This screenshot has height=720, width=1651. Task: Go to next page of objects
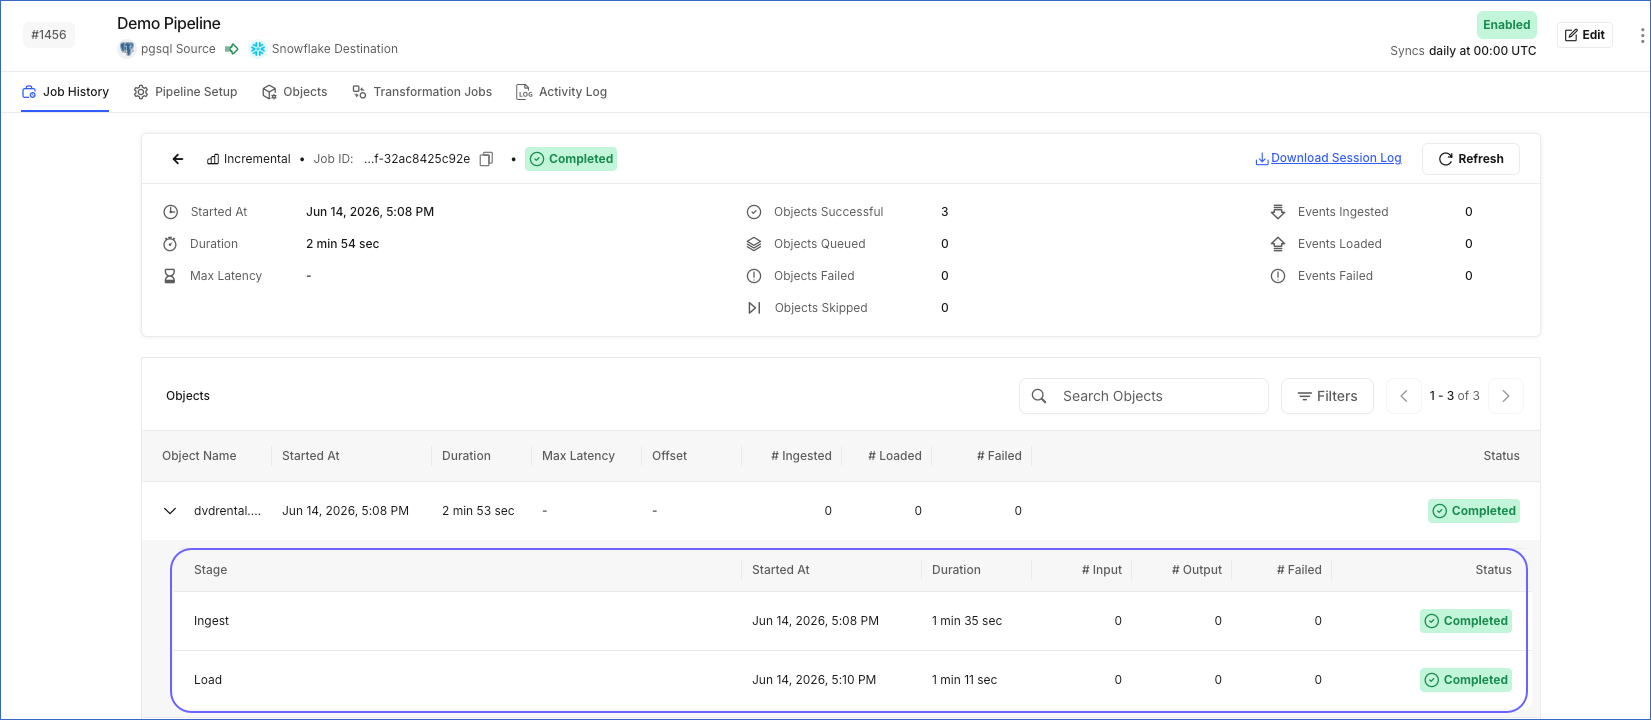click(x=1506, y=396)
